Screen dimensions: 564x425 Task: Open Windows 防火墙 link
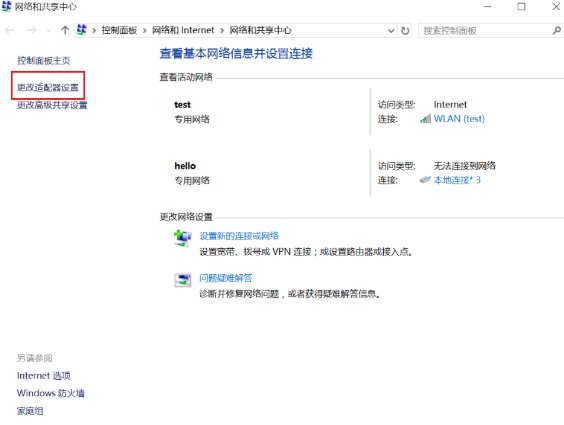pos(51,393)
